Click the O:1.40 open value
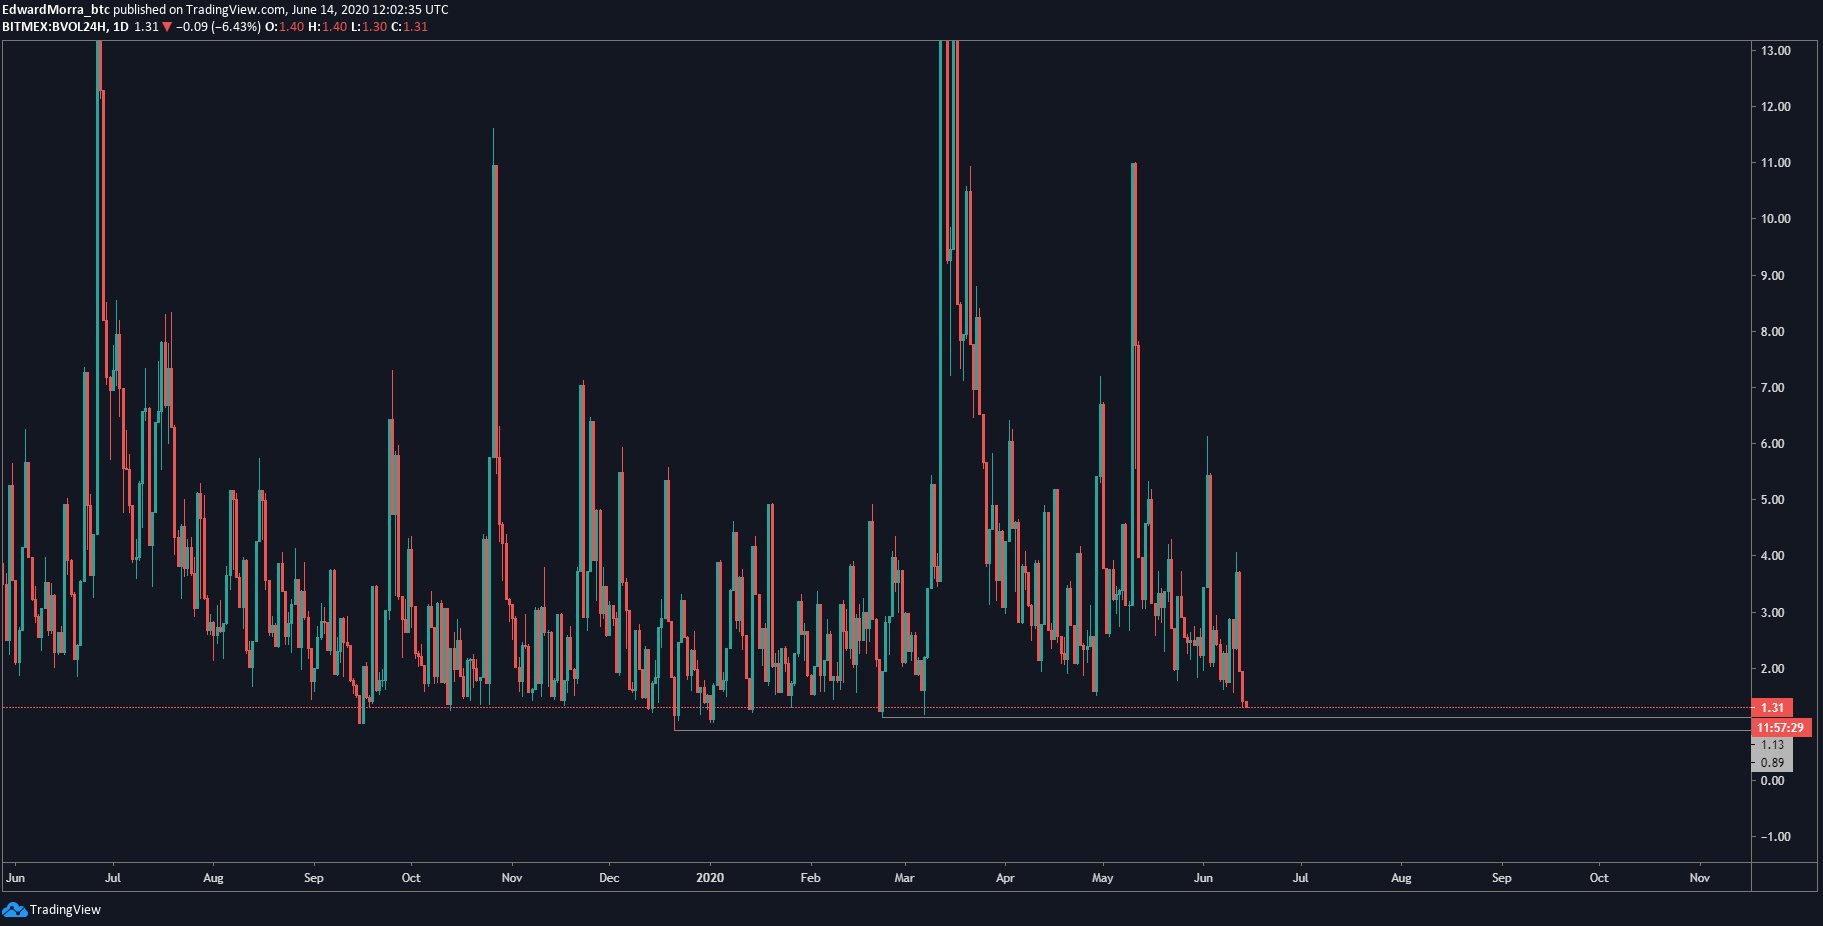 pyautogui.click(x=284, y=27)
